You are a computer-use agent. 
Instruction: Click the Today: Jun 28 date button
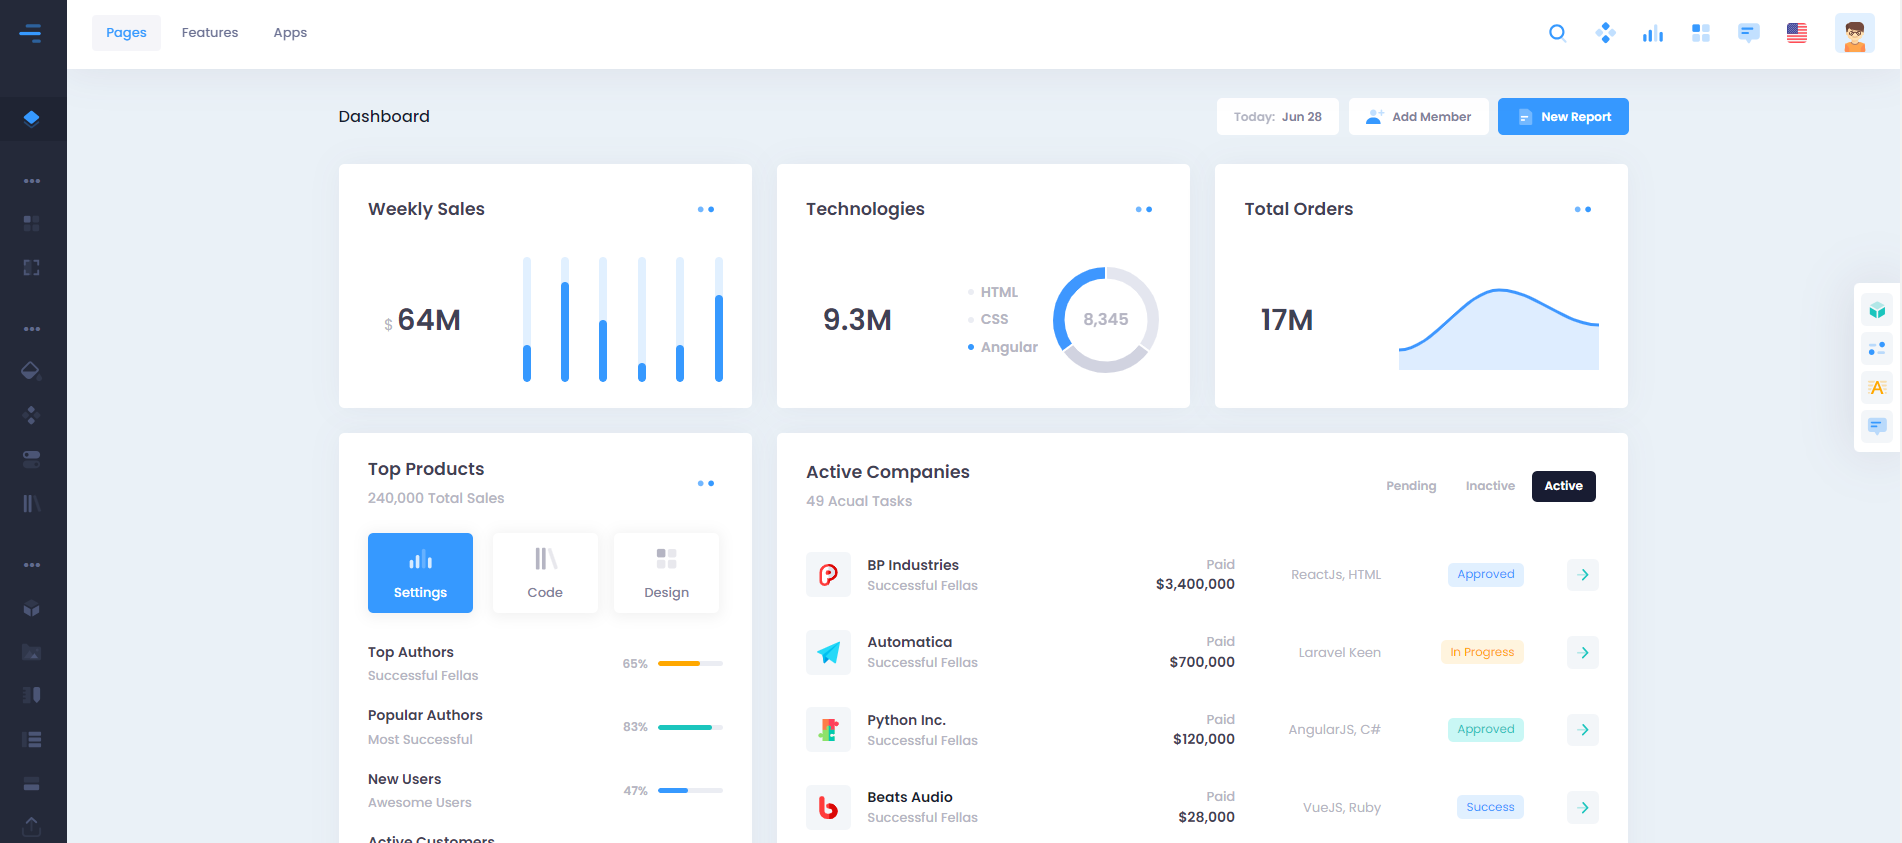tap(1278, 117)
